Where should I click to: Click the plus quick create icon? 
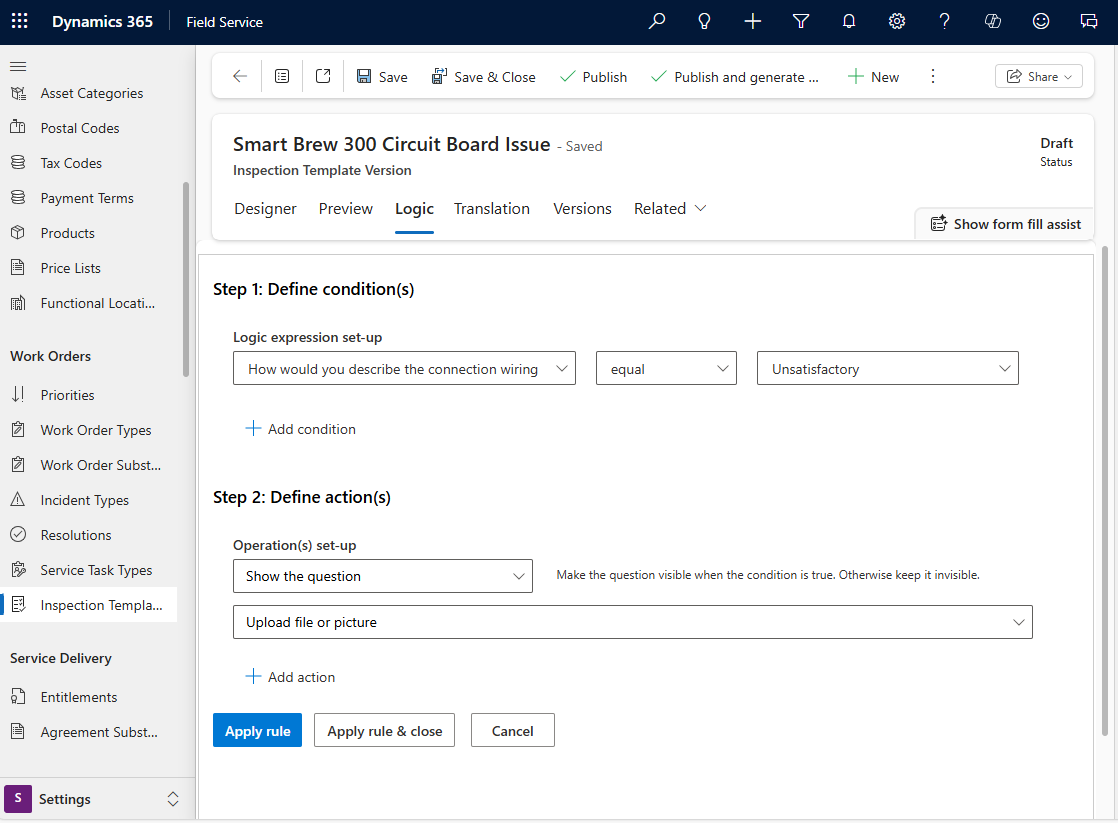(753, 21)
